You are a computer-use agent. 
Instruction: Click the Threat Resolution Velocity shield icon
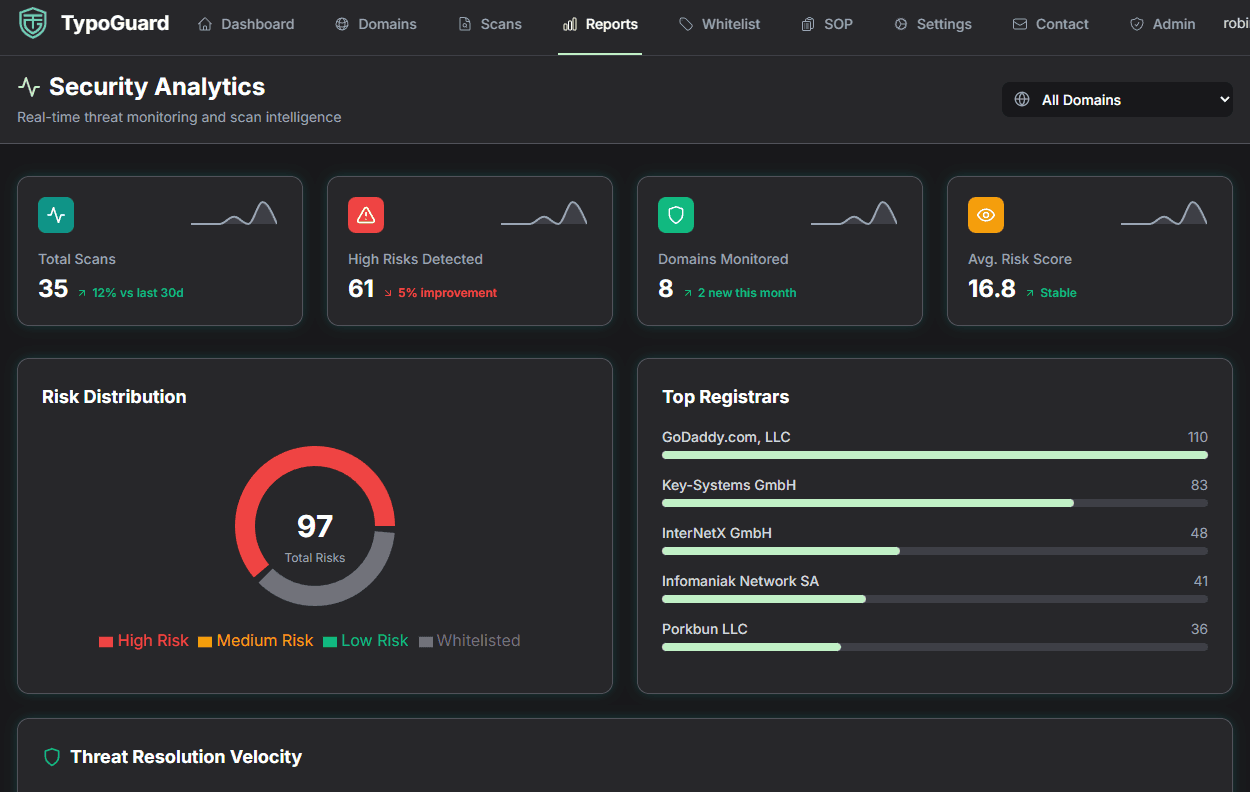[x=52, y=757]
